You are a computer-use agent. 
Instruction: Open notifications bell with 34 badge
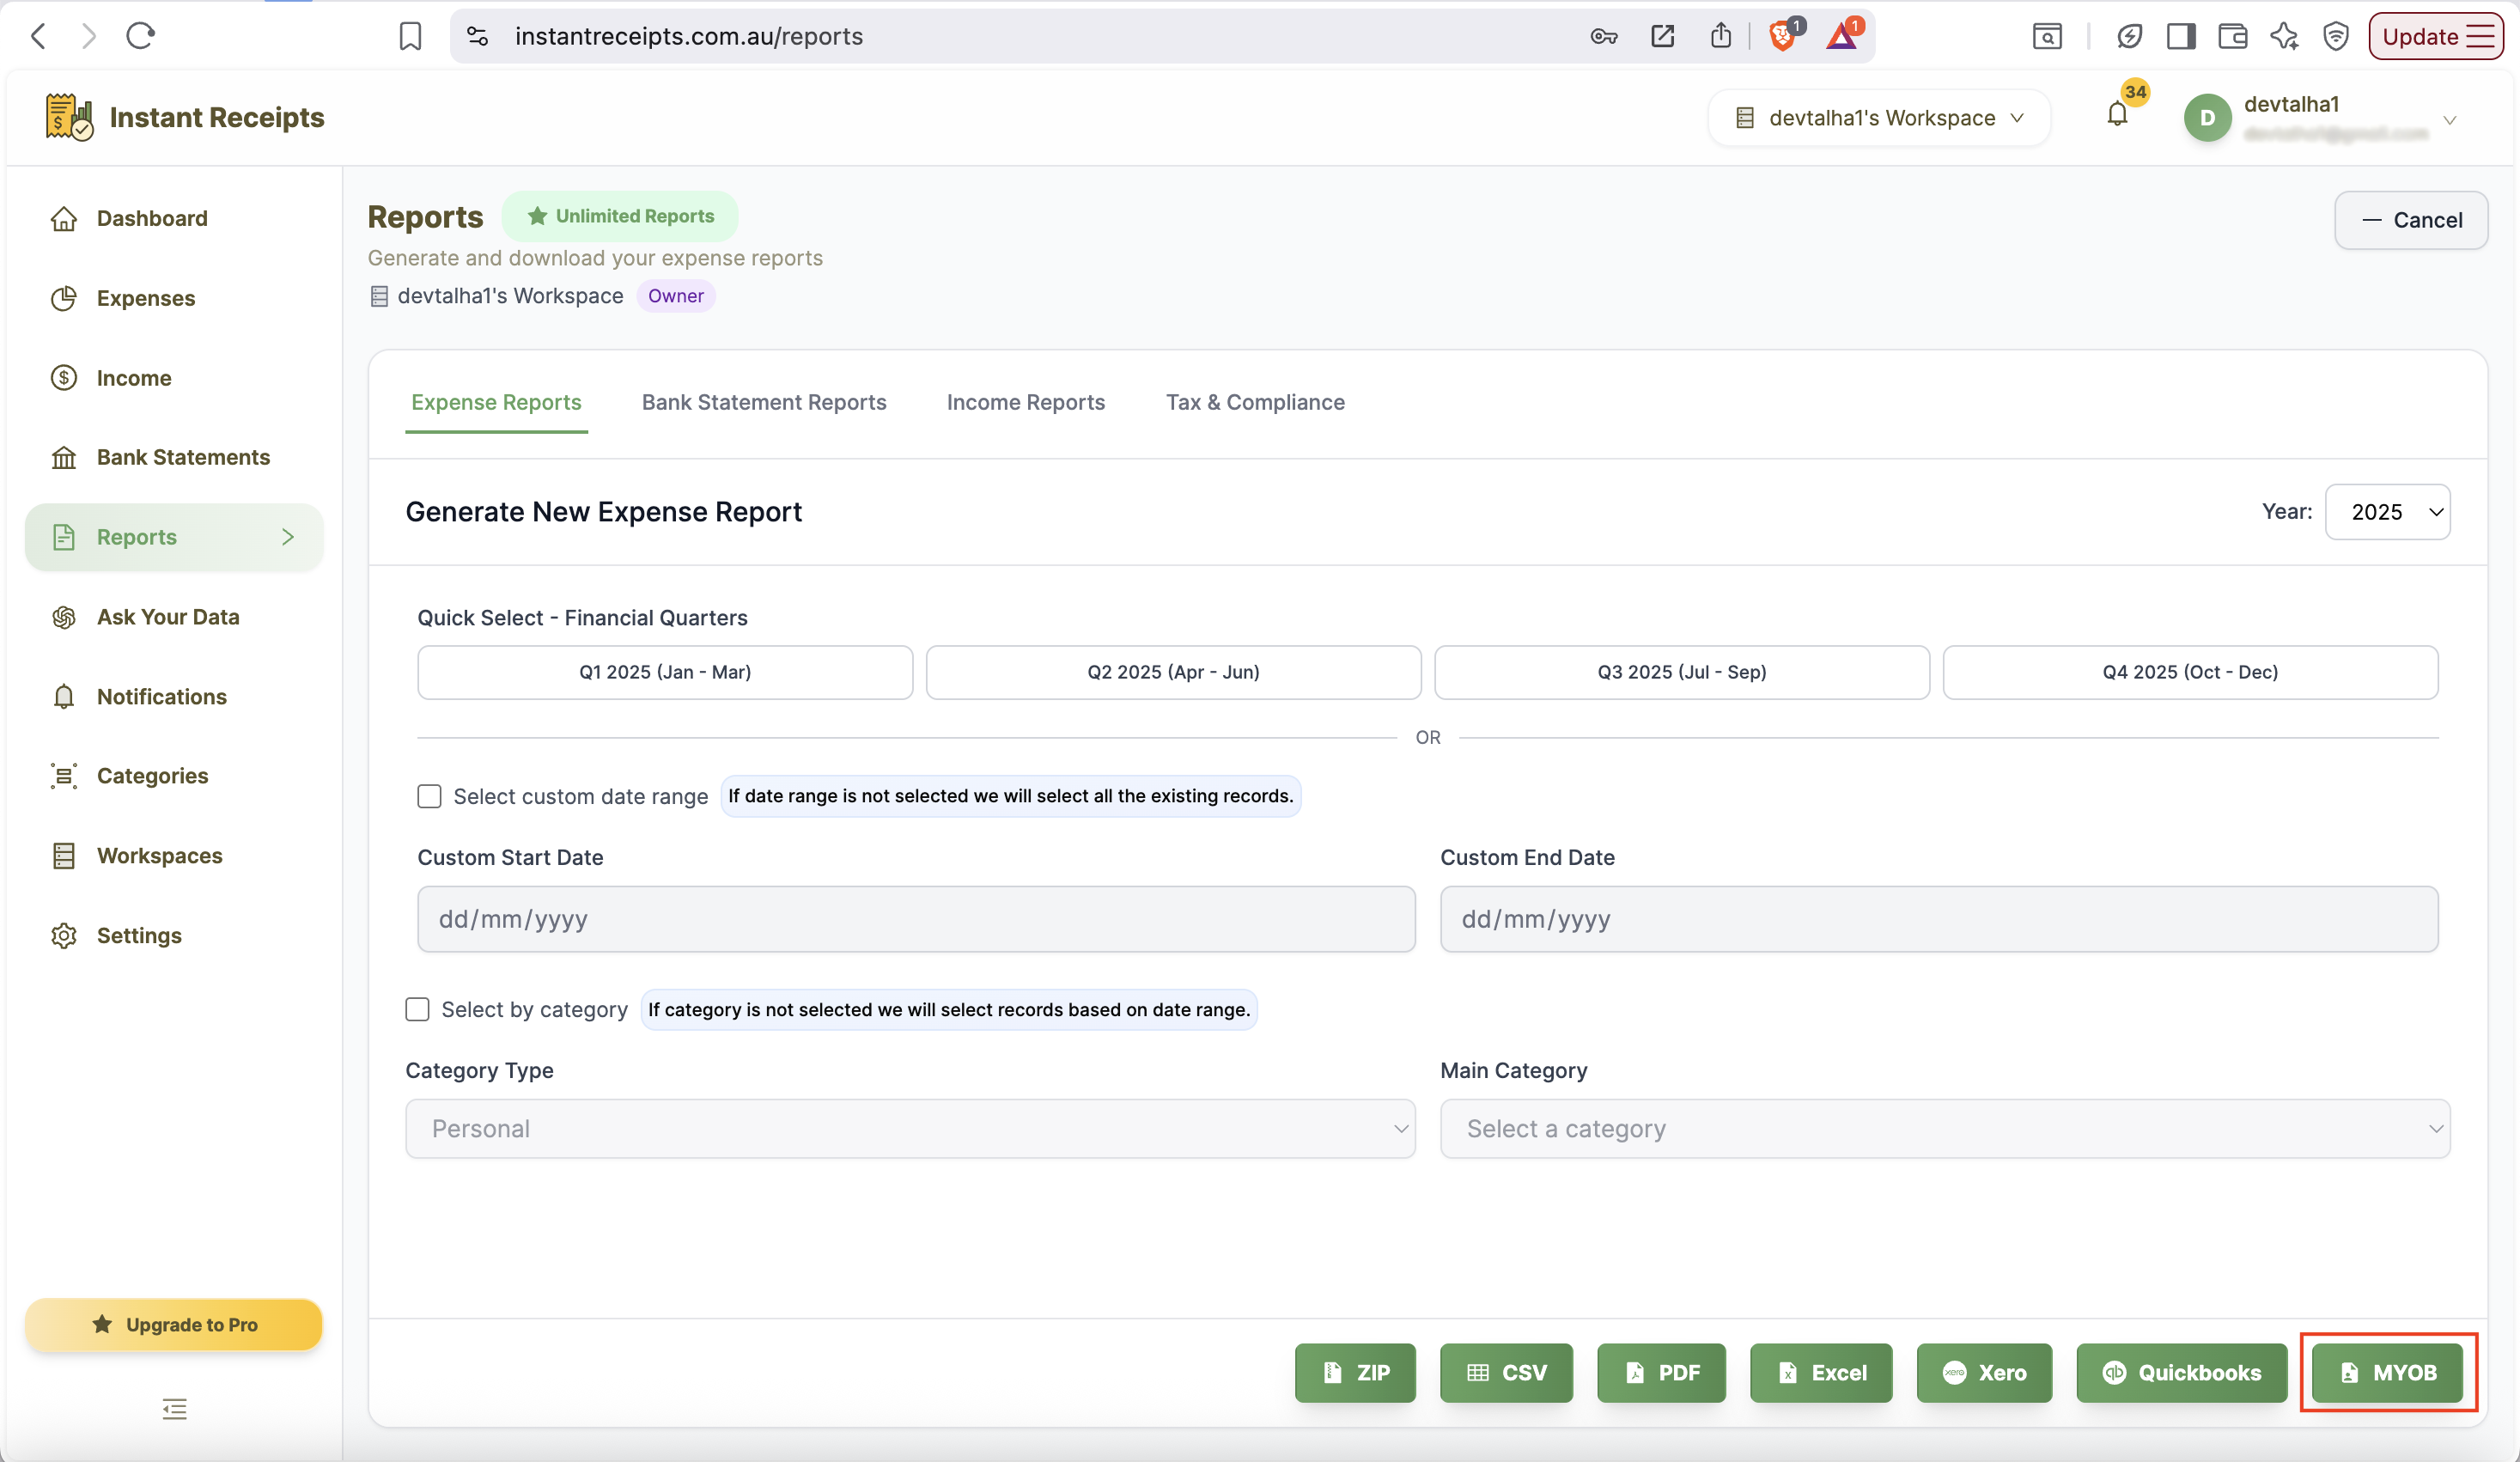2117,114
